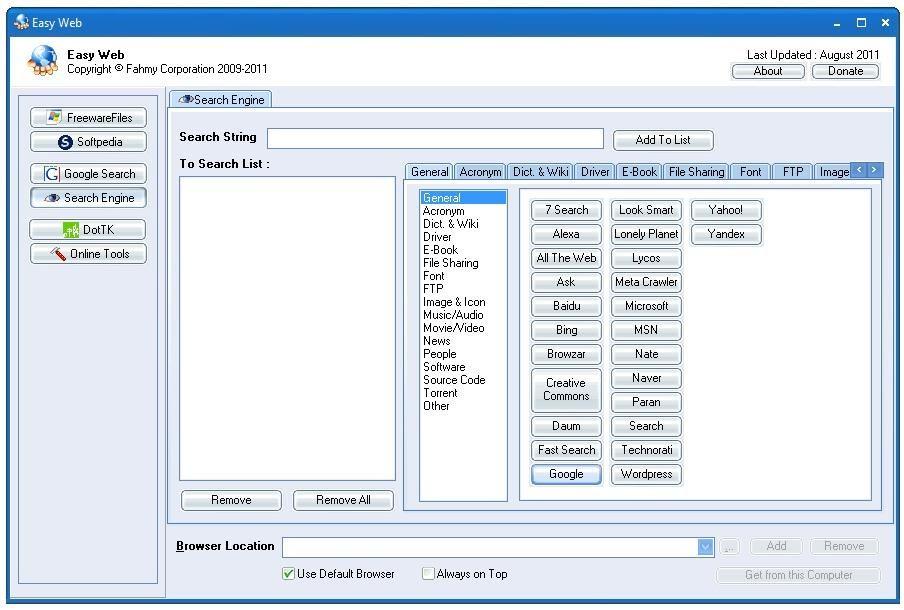Click the MSN engine button

point(646,330)
